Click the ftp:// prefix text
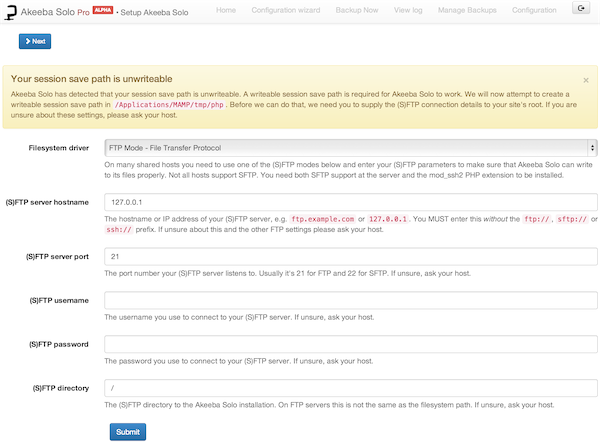 pyautogui.click(x=537, y=219)
